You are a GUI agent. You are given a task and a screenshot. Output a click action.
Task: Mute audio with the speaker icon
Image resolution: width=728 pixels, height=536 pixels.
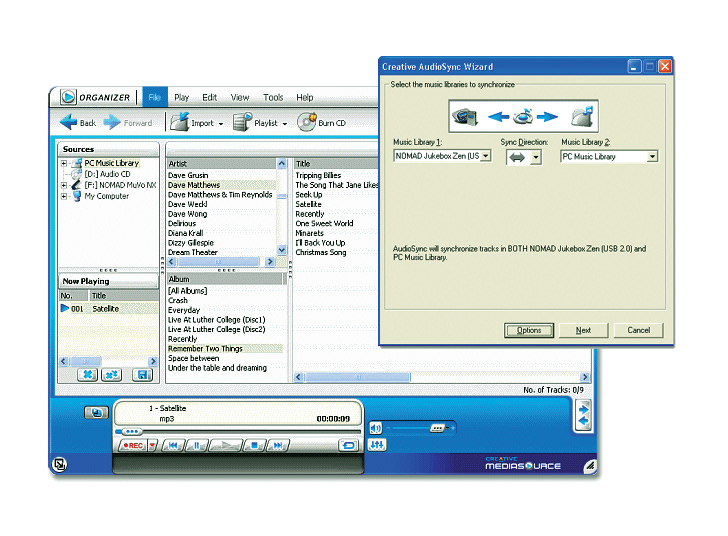point(375,428)
